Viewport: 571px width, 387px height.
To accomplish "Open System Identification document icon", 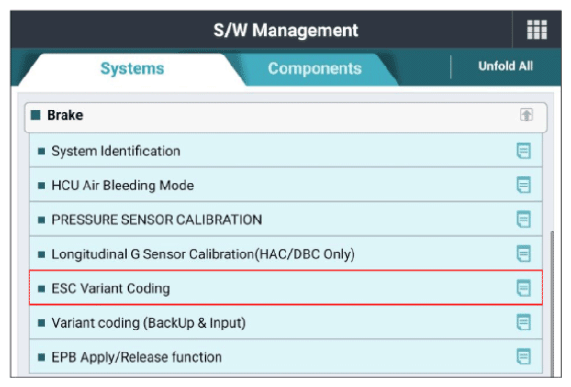I will click(x=524, y=151).
